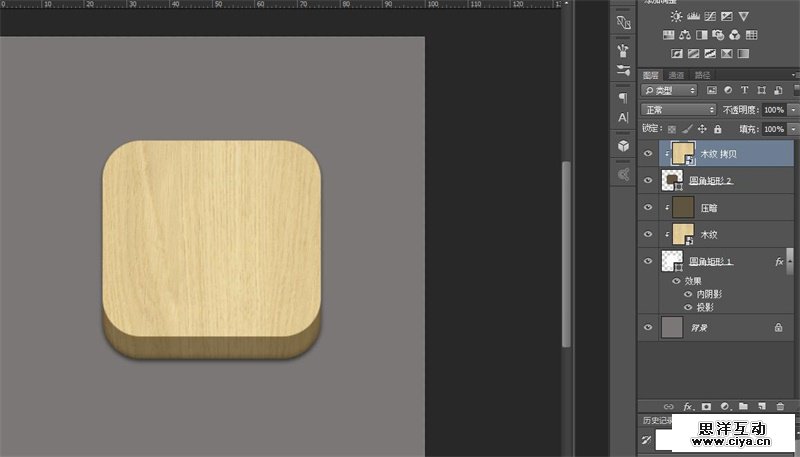
Task: Click the add layer style fx button
Action: pyautogui.click(x=688, y=407)
